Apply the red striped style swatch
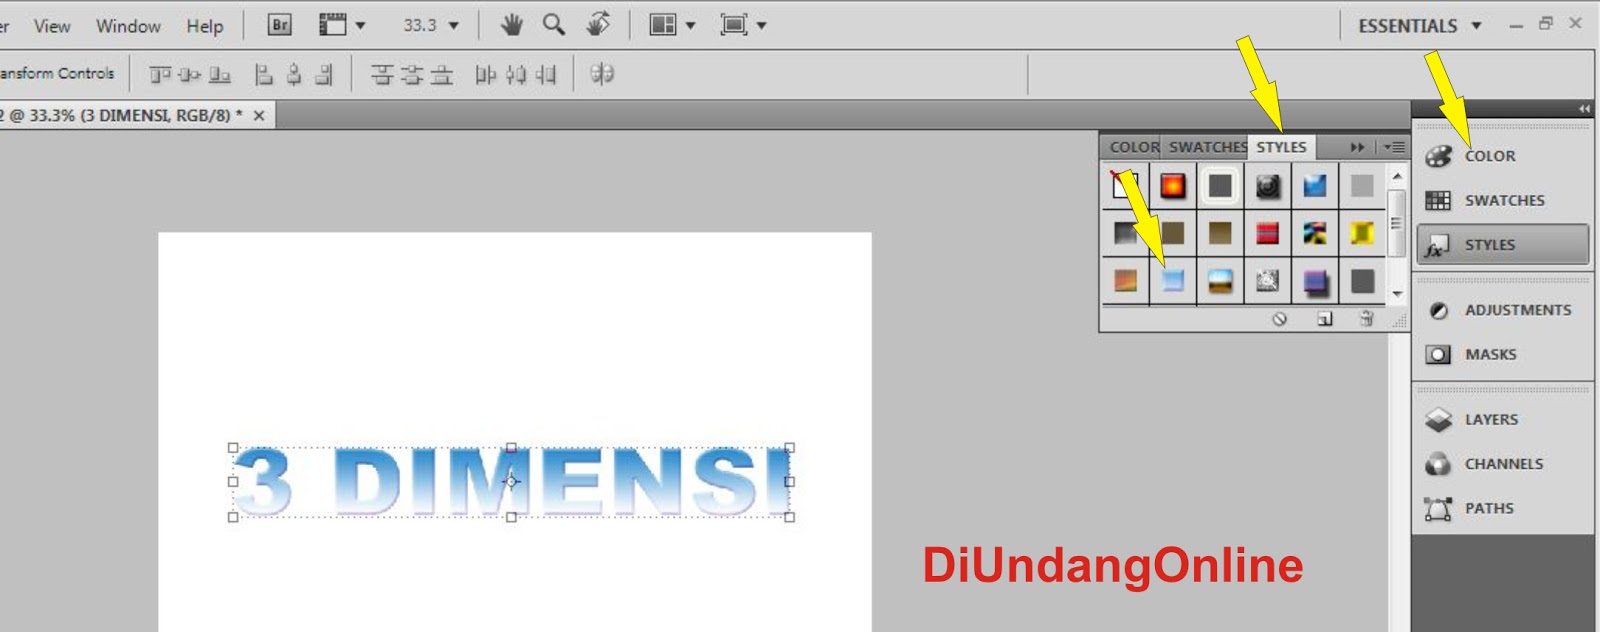The image size is (1600, 632). (1267, 233)
